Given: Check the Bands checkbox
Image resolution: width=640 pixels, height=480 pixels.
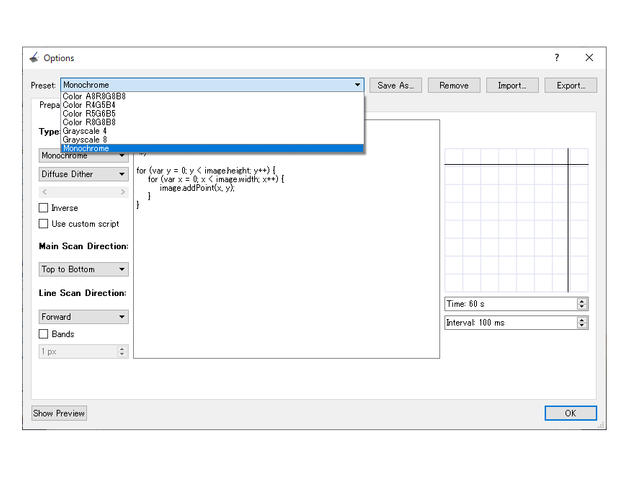Looking at the screenshot, I should click(43, 334).
